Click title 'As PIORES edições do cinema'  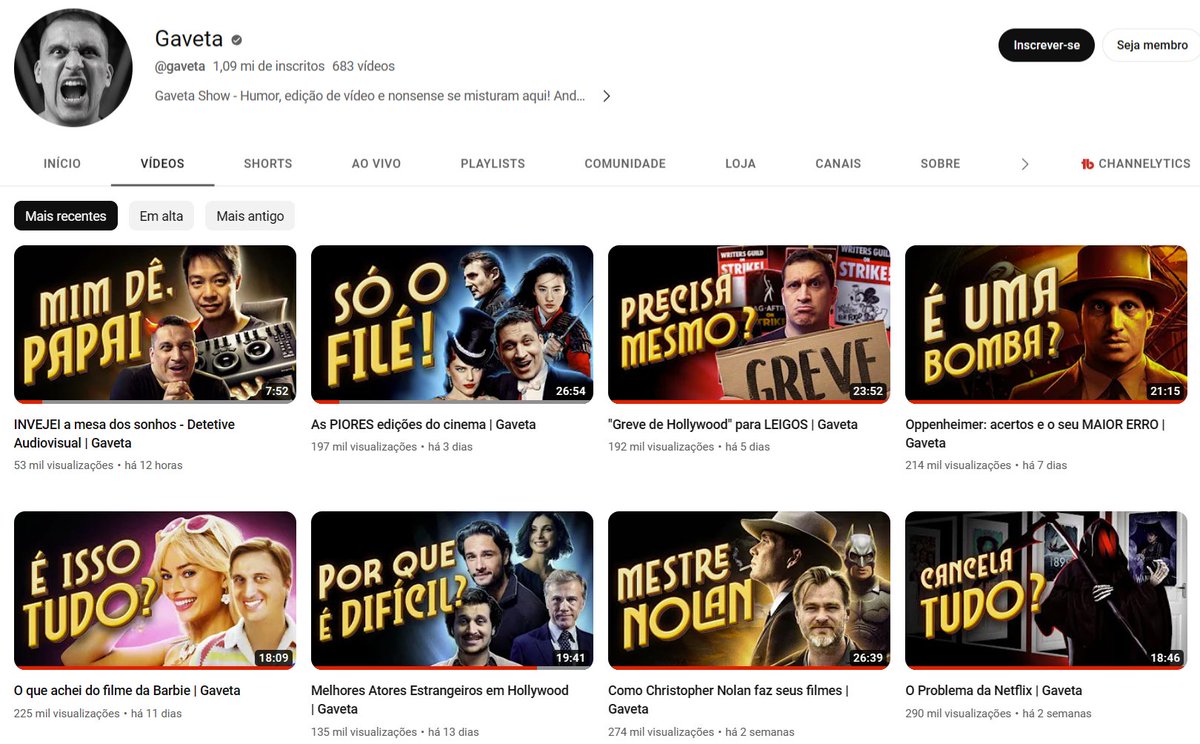pyautogui.click(x=423, y=425)
